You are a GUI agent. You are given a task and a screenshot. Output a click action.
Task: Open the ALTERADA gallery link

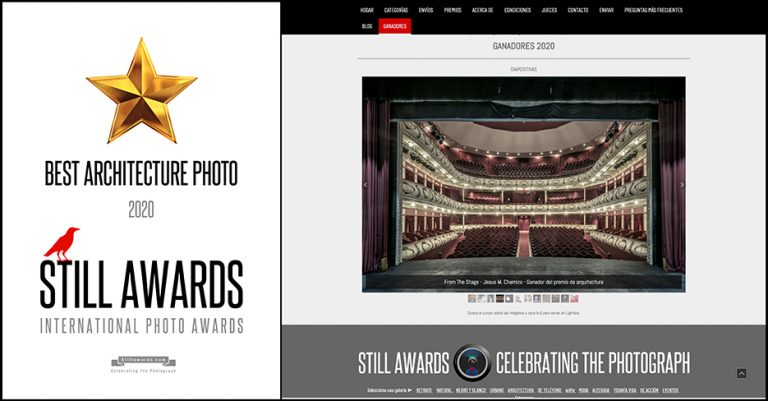click(601, 390)
